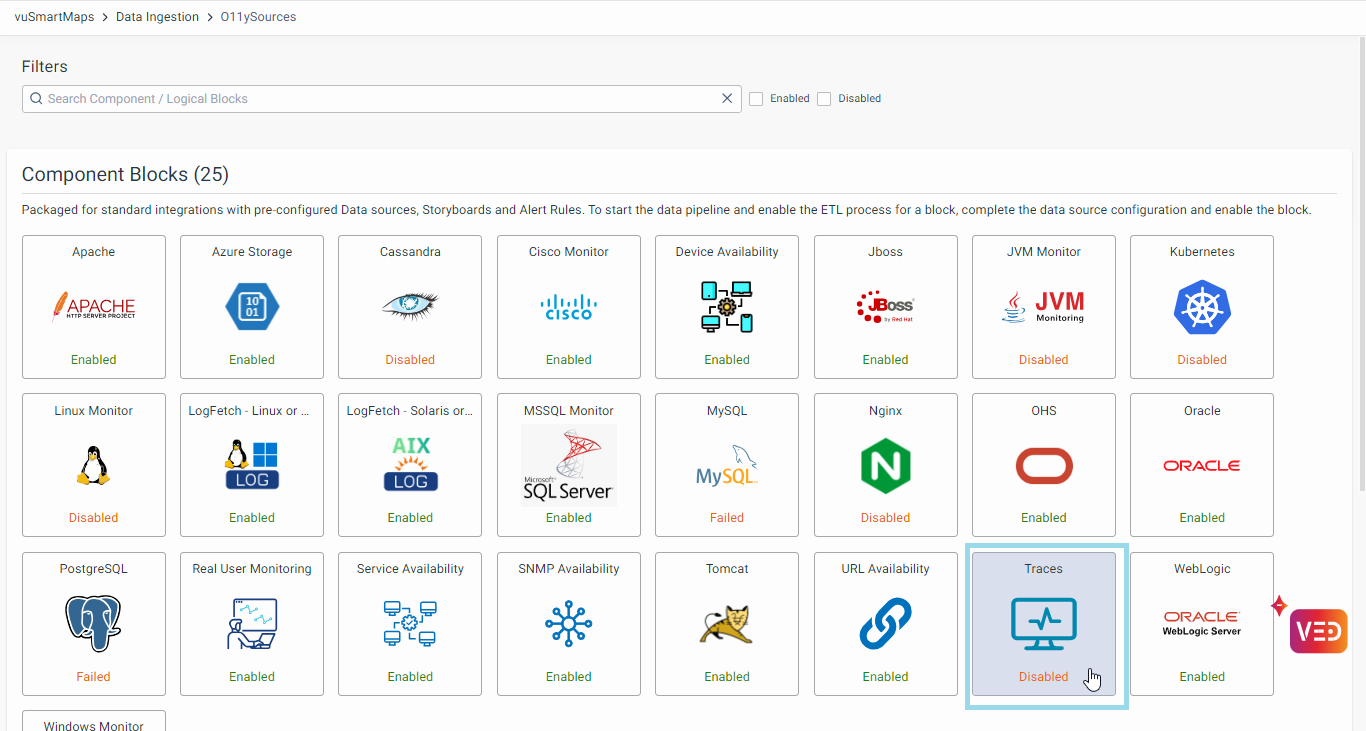
Task: Open the Windows Monitor block
Action: [93, 722]
